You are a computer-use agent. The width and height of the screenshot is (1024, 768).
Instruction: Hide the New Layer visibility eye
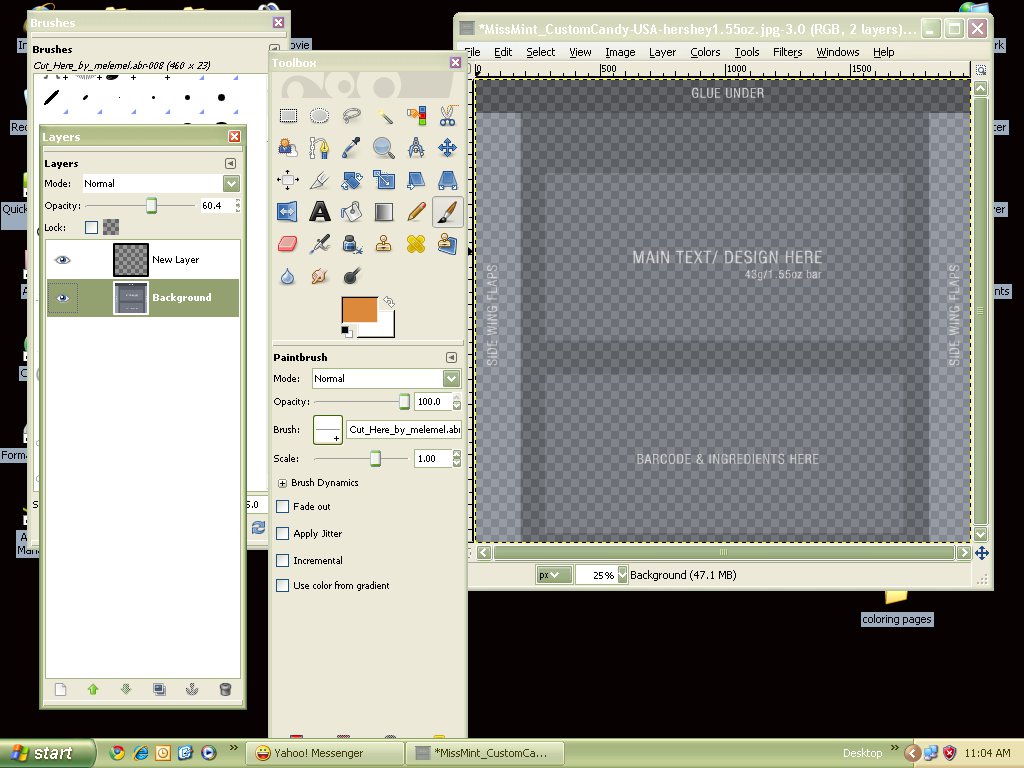point(63,259)
